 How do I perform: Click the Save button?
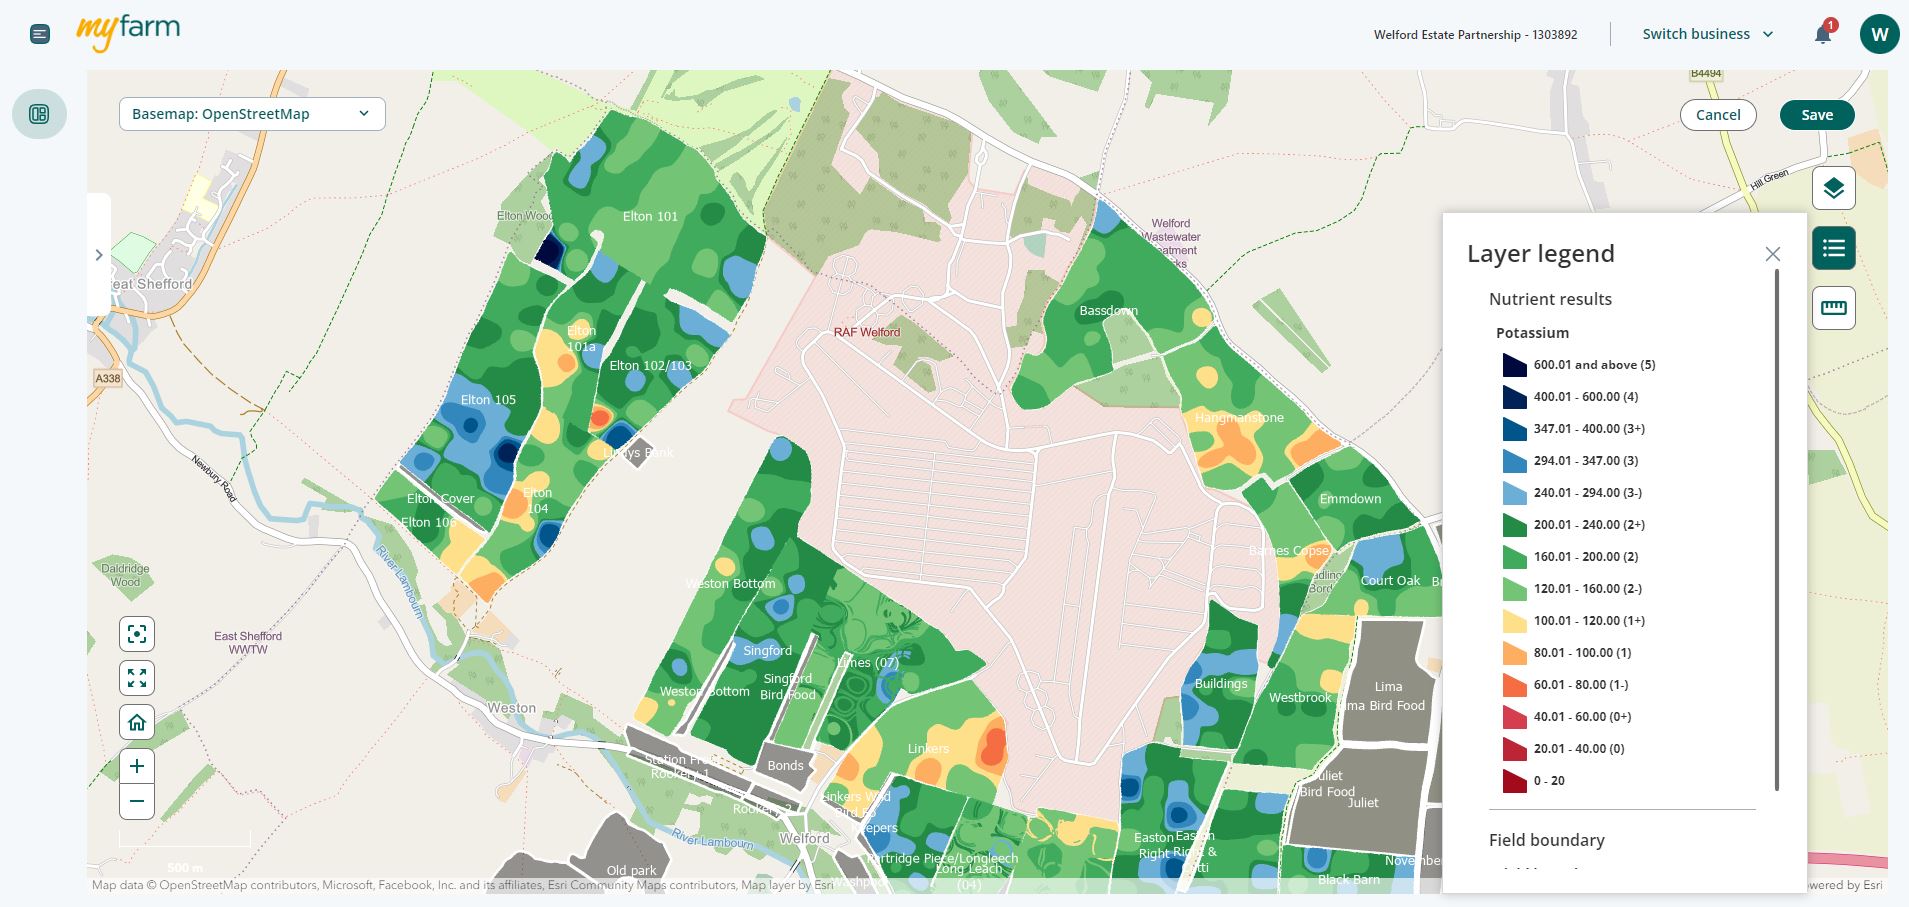[1817, 115]
